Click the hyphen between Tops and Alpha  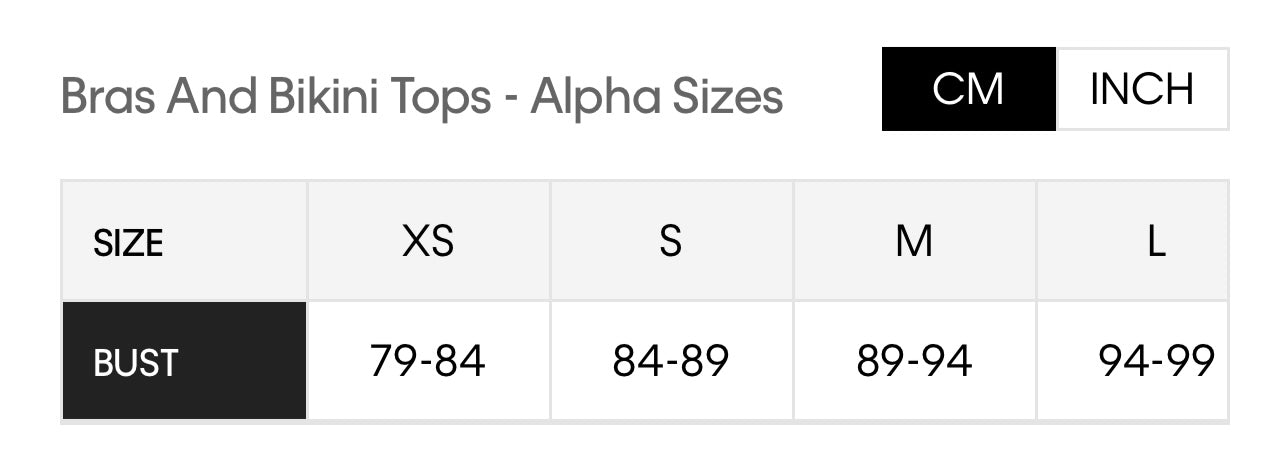coord(511,99)
